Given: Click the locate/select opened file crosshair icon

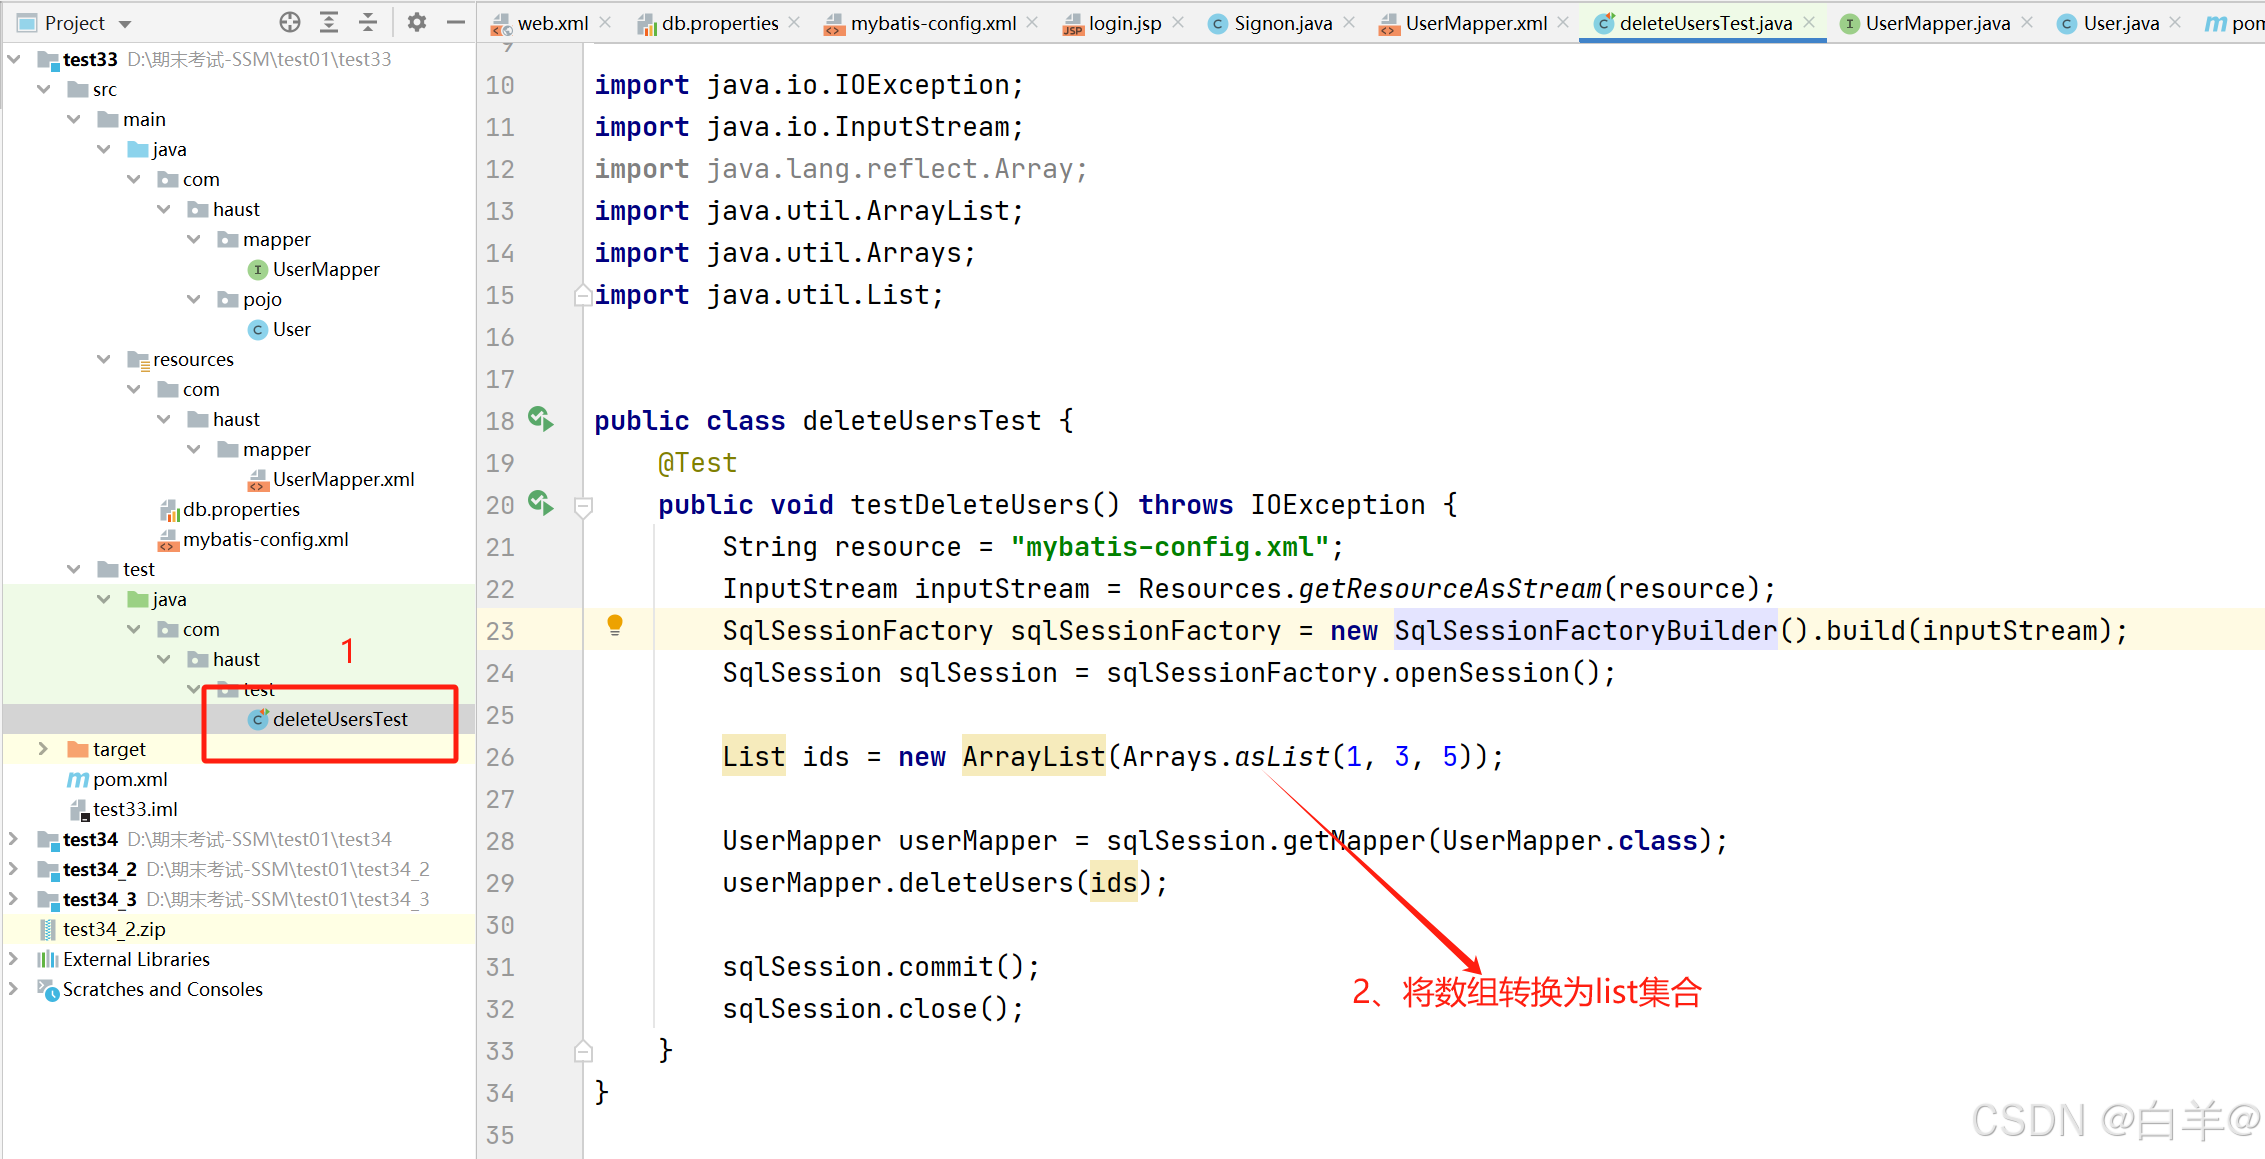Looking at the screenshot, I should tap(290, 22).
